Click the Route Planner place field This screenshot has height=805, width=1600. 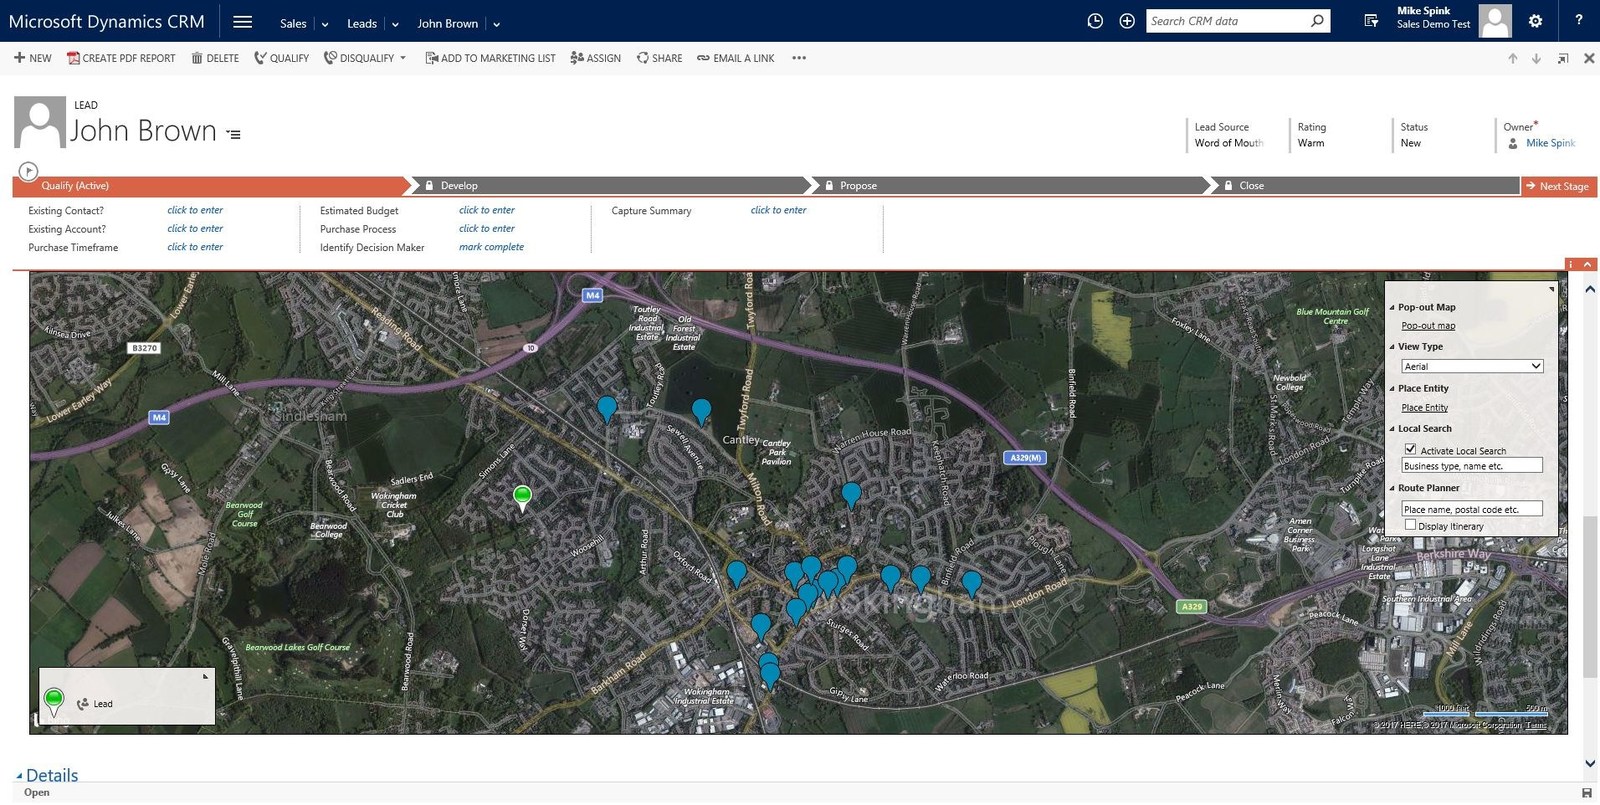1472,509
